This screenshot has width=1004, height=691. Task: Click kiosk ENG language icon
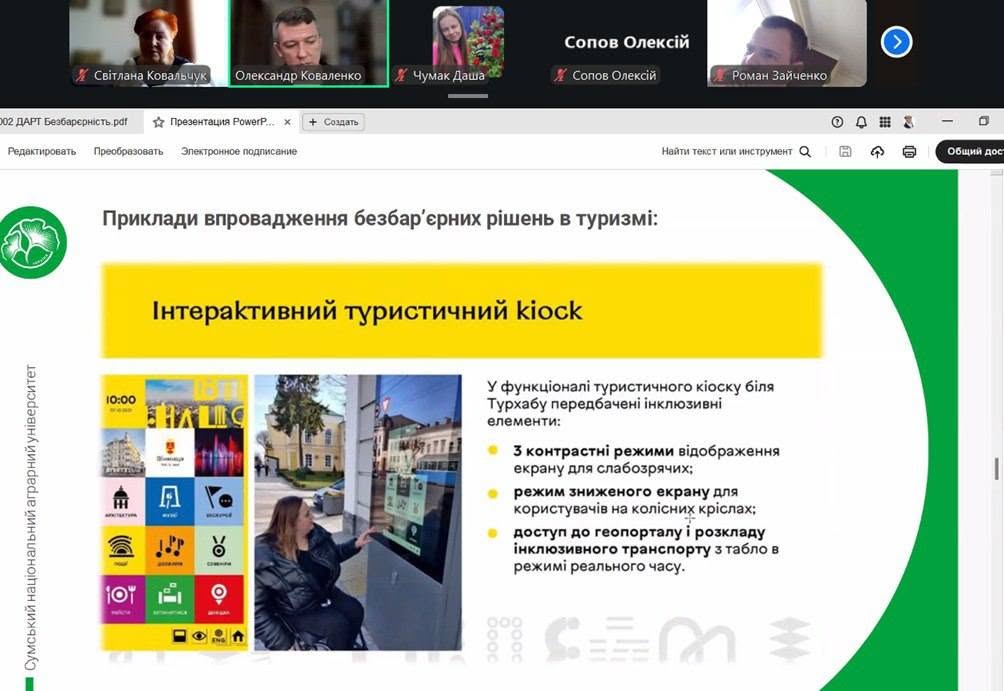(x=218, y=636)
